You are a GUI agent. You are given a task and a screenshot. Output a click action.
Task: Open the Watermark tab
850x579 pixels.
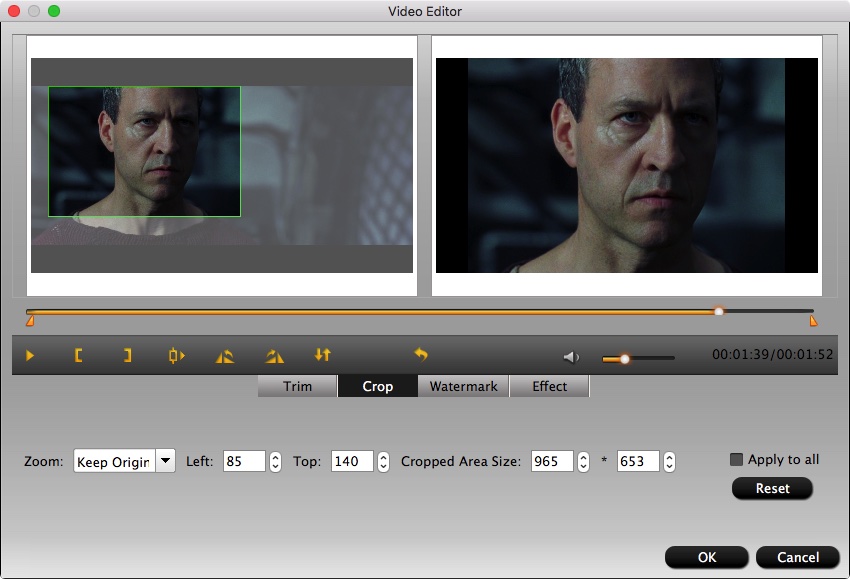tap(463, 386)
